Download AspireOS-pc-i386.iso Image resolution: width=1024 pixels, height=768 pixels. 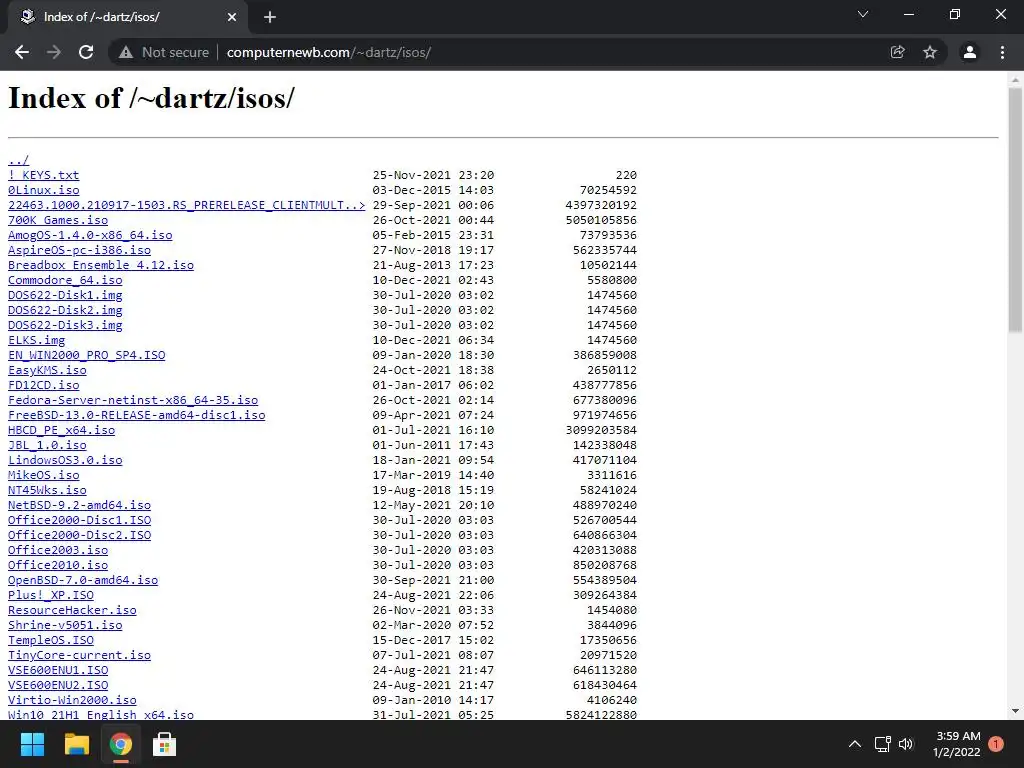coord(79,250)
